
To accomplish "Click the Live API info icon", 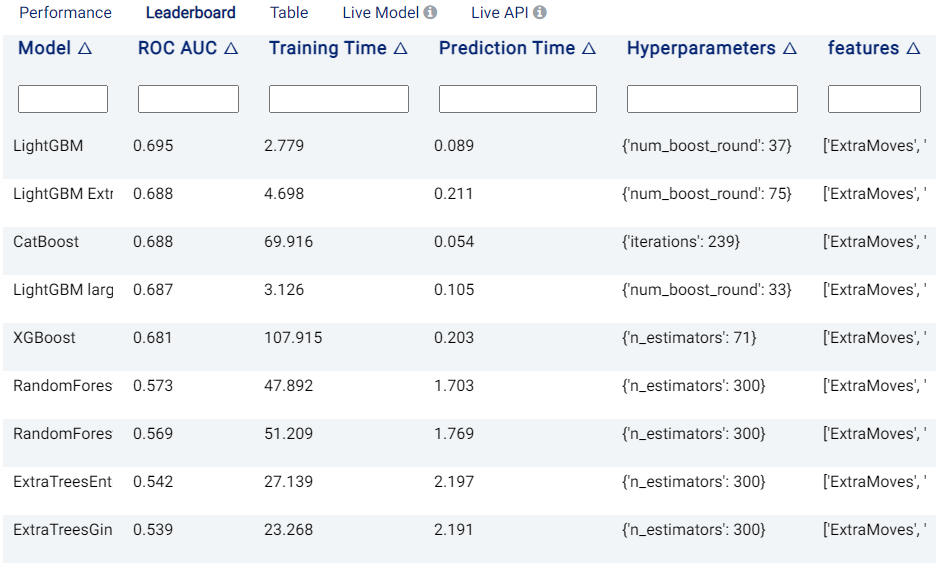I will 539,13.
